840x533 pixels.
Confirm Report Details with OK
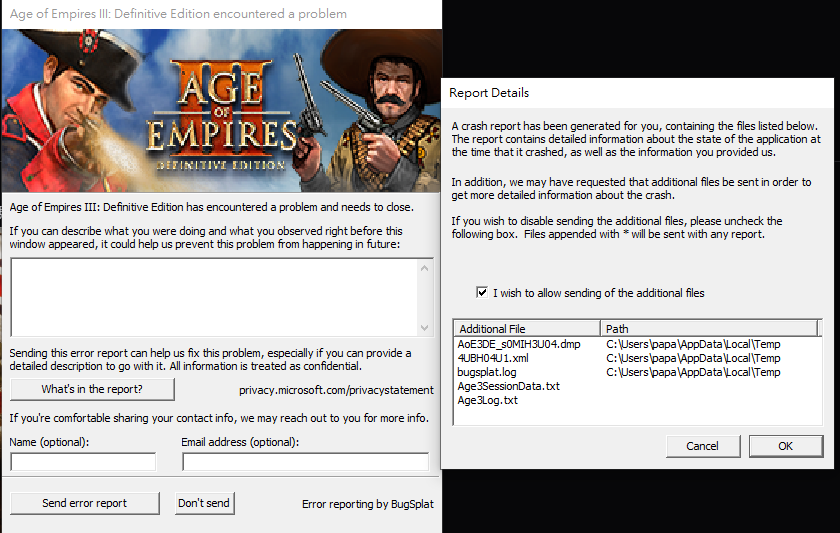[786, 446]
